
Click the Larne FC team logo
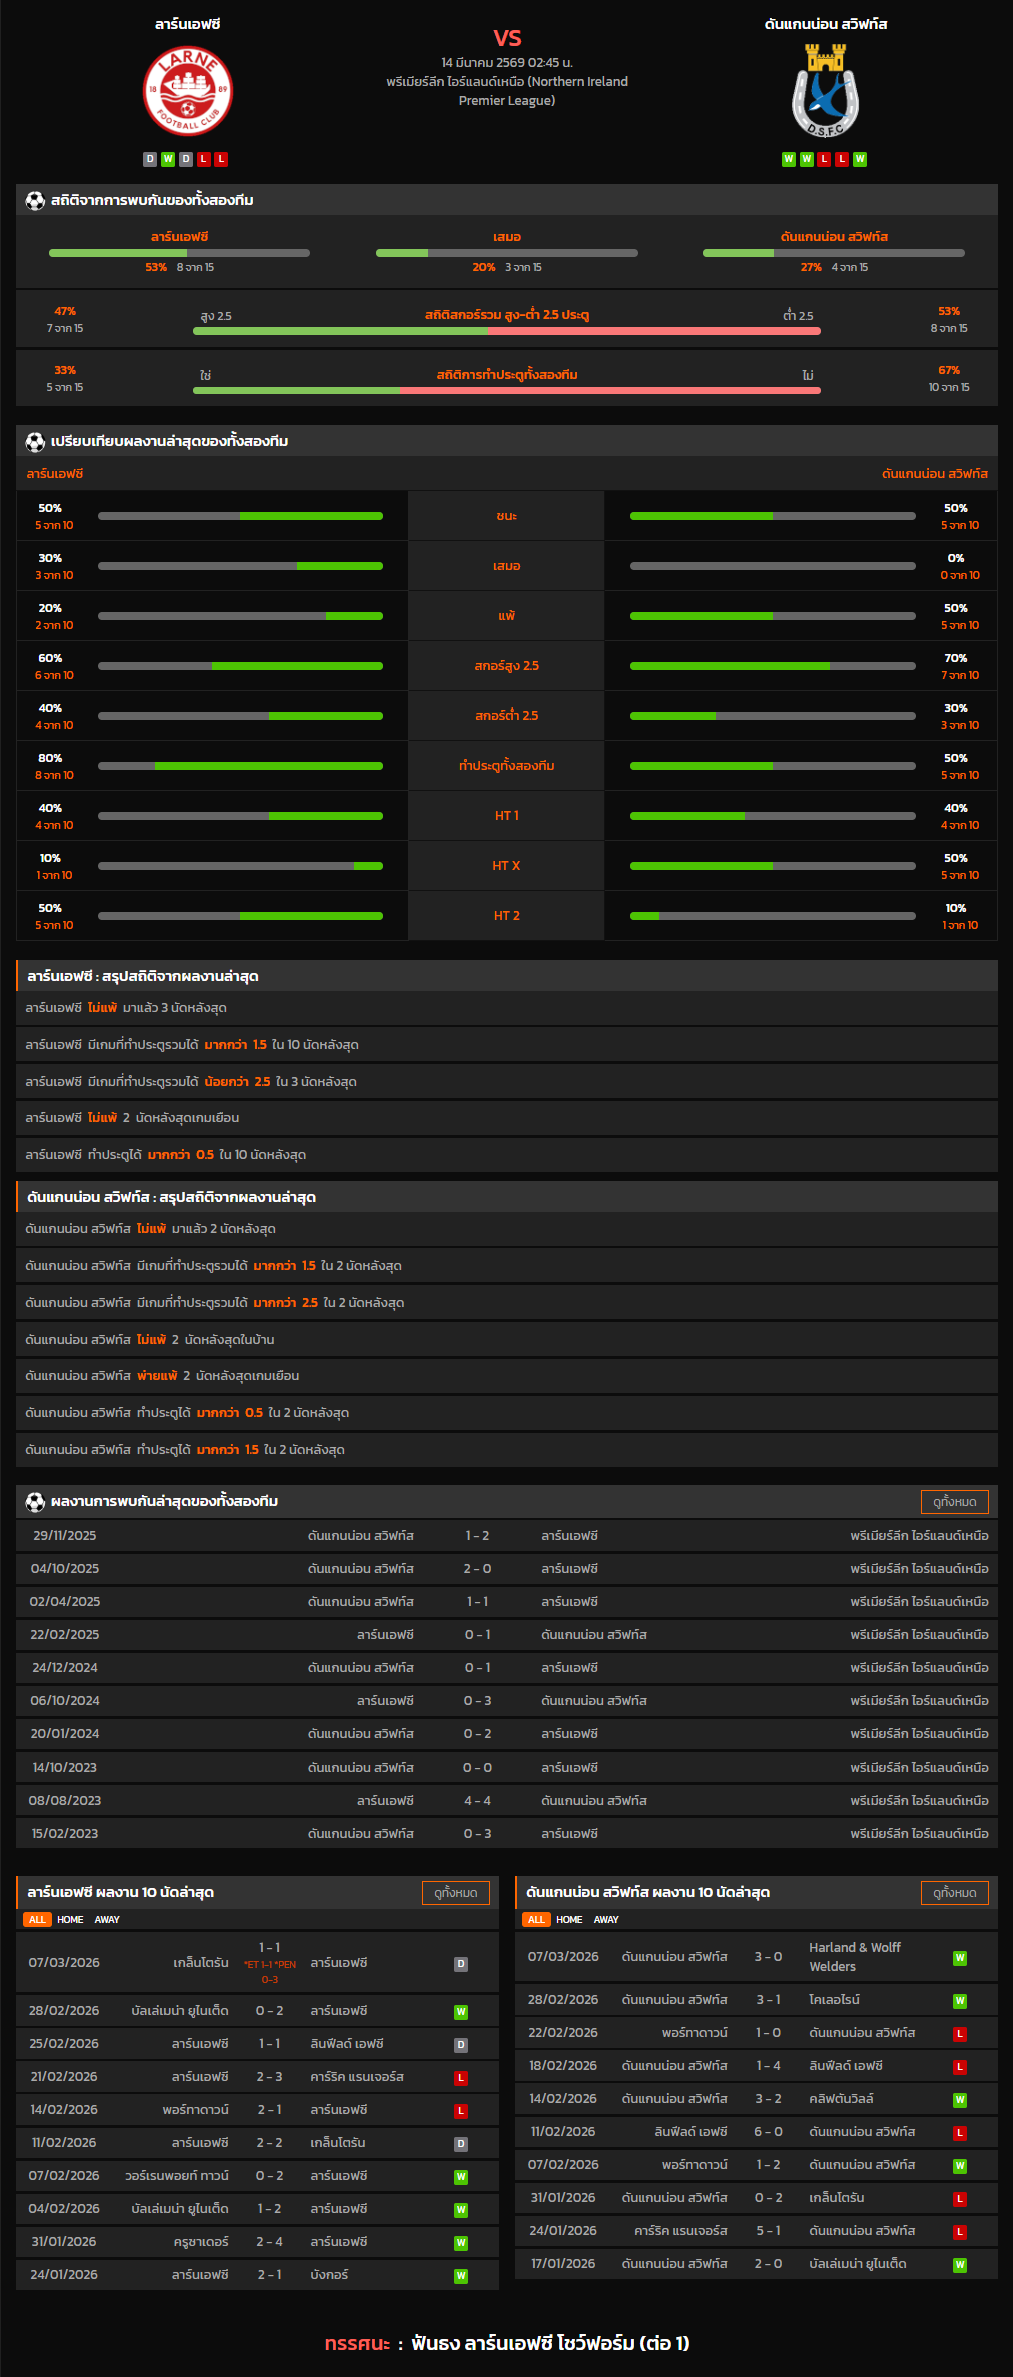click(188, 91)
